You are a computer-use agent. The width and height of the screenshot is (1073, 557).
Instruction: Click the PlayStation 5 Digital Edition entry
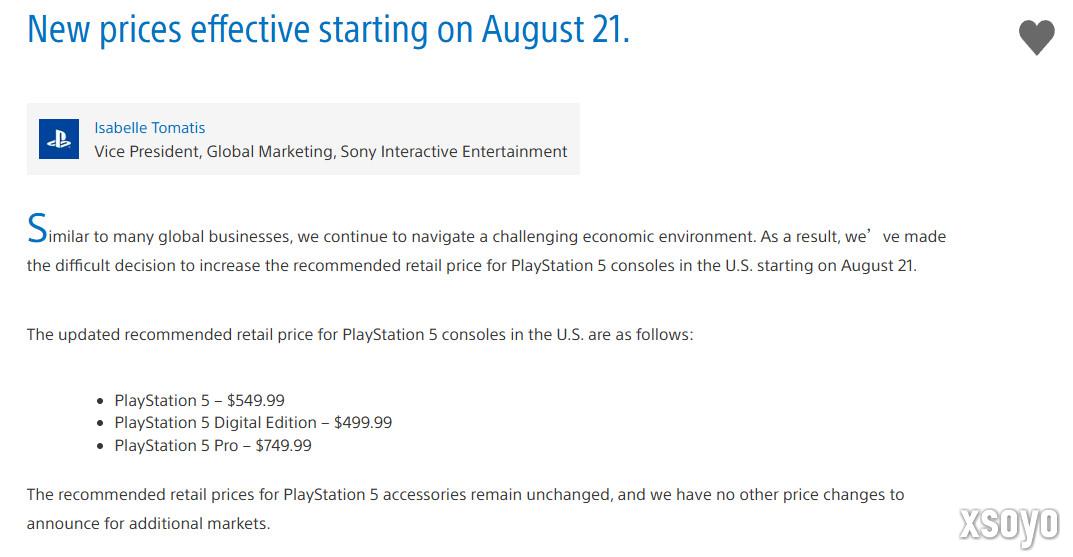pos(253,423)
